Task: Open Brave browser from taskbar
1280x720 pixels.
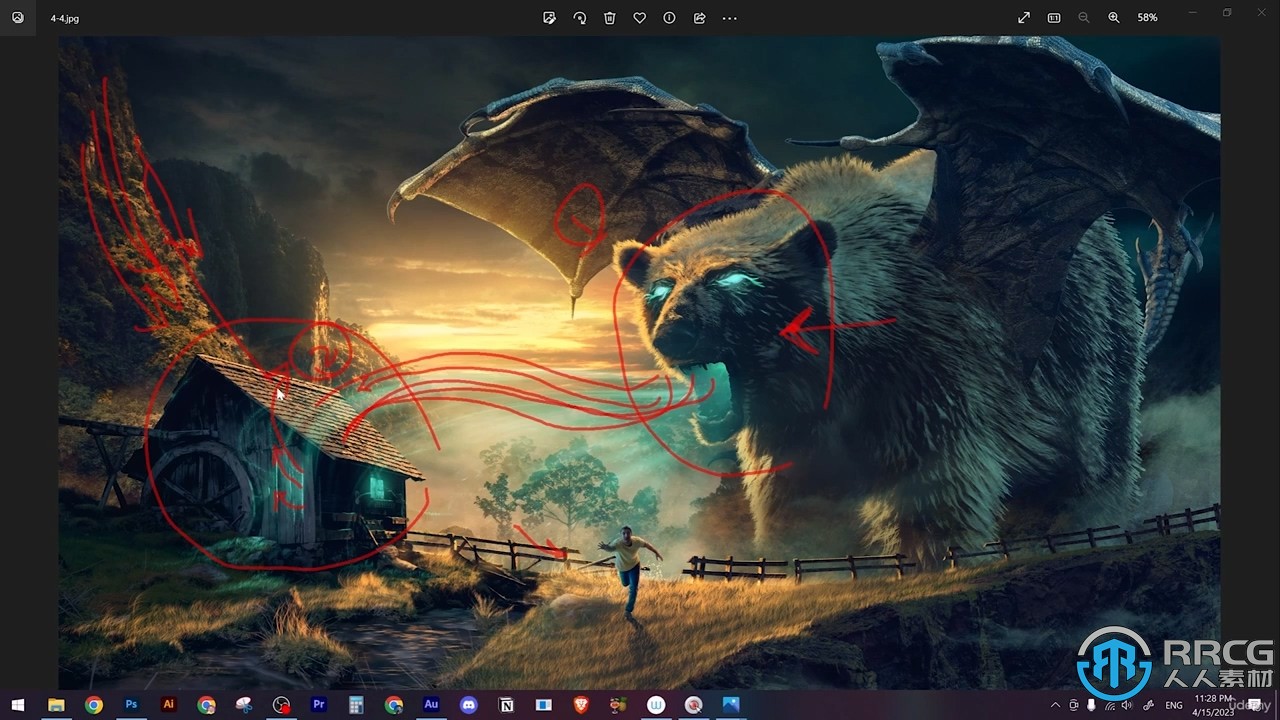Action: click(x=581, y=705)
